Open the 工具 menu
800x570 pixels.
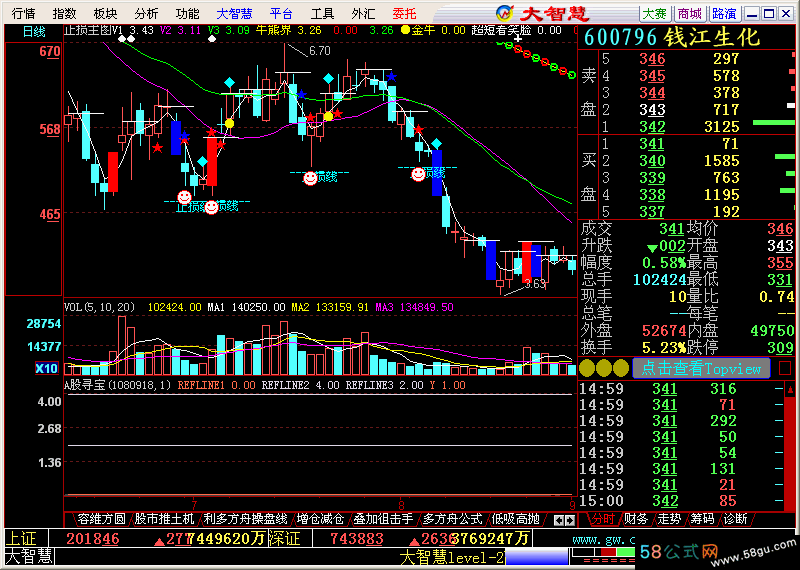[x=322, y=13]
